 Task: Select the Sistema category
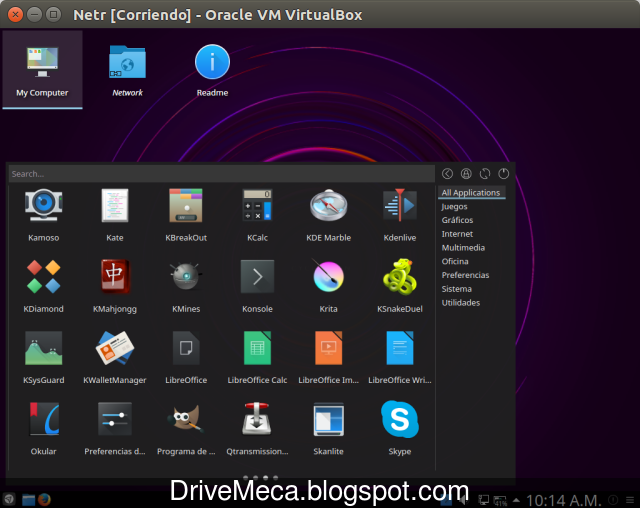456,289
